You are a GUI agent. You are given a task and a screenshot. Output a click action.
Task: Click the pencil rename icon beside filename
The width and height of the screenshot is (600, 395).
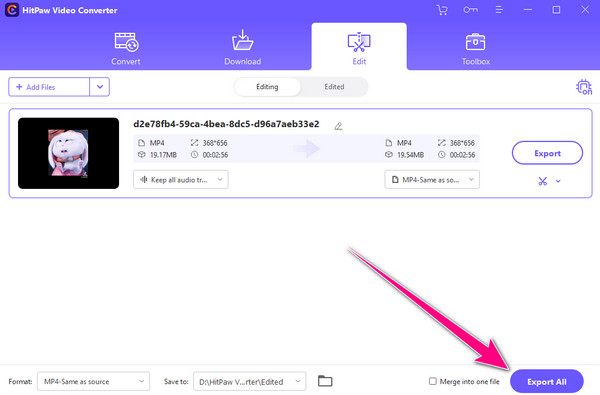coord(338,126)
